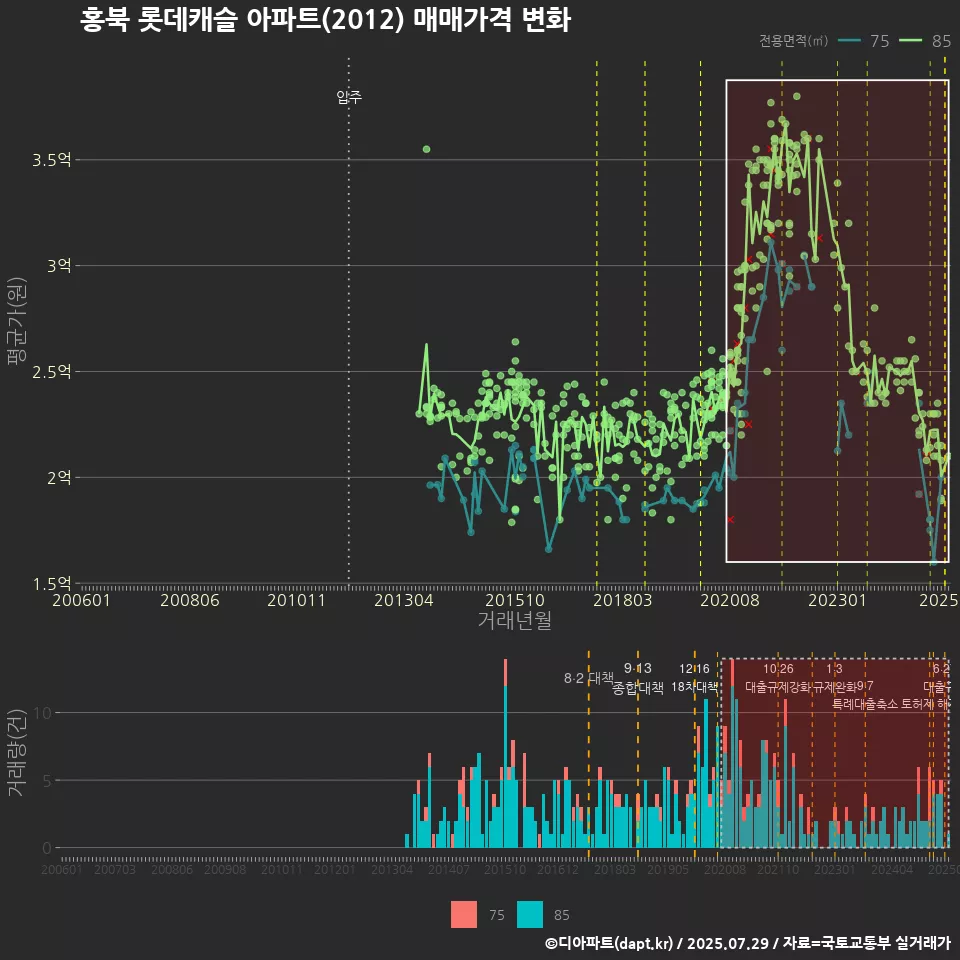
Task: Click 202404 on the volume chart axis
Action: [x=892, y=869]
